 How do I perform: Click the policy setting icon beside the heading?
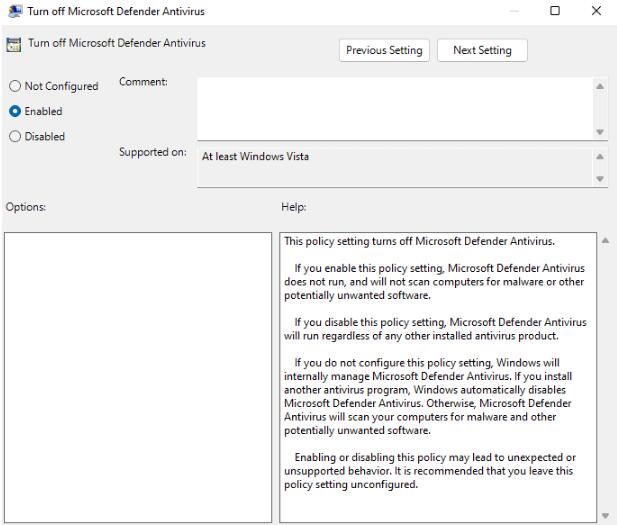(x=13, y=45)
